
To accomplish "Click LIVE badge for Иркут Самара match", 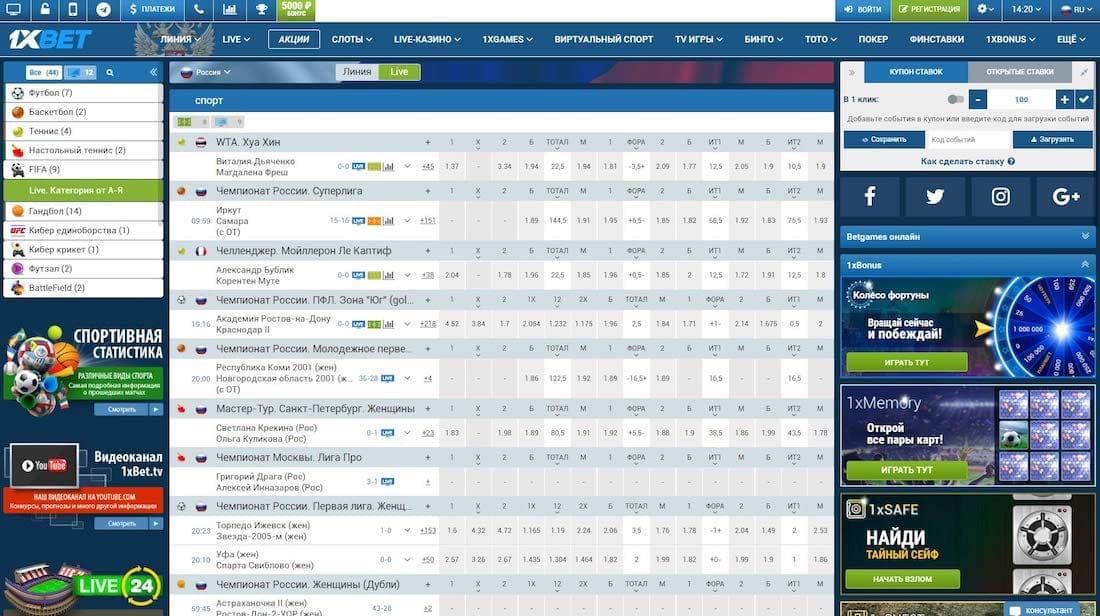I will (x=358, y=221).
